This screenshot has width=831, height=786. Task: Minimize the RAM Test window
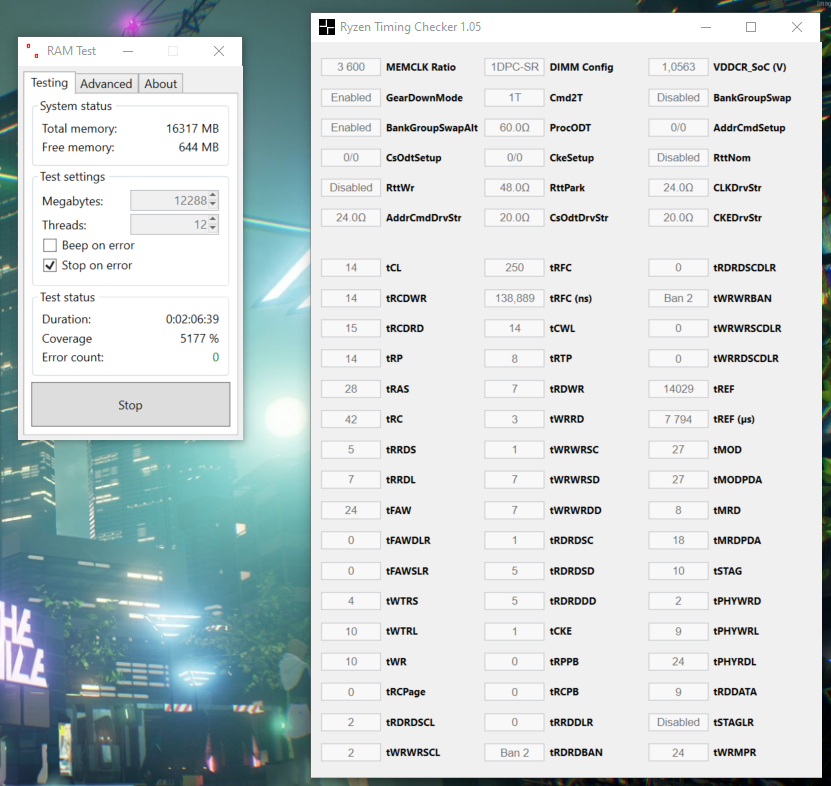(x=128, y=51)
